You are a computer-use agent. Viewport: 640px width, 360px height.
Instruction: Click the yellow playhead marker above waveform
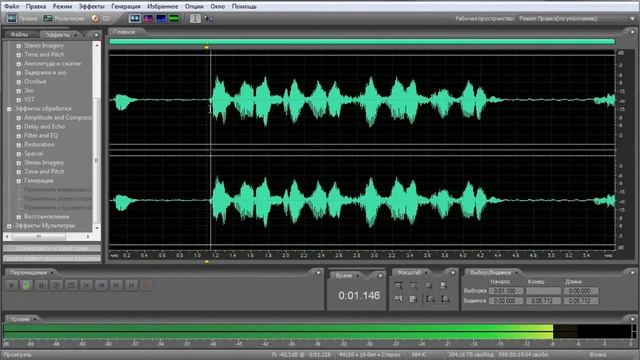(207, 47)
